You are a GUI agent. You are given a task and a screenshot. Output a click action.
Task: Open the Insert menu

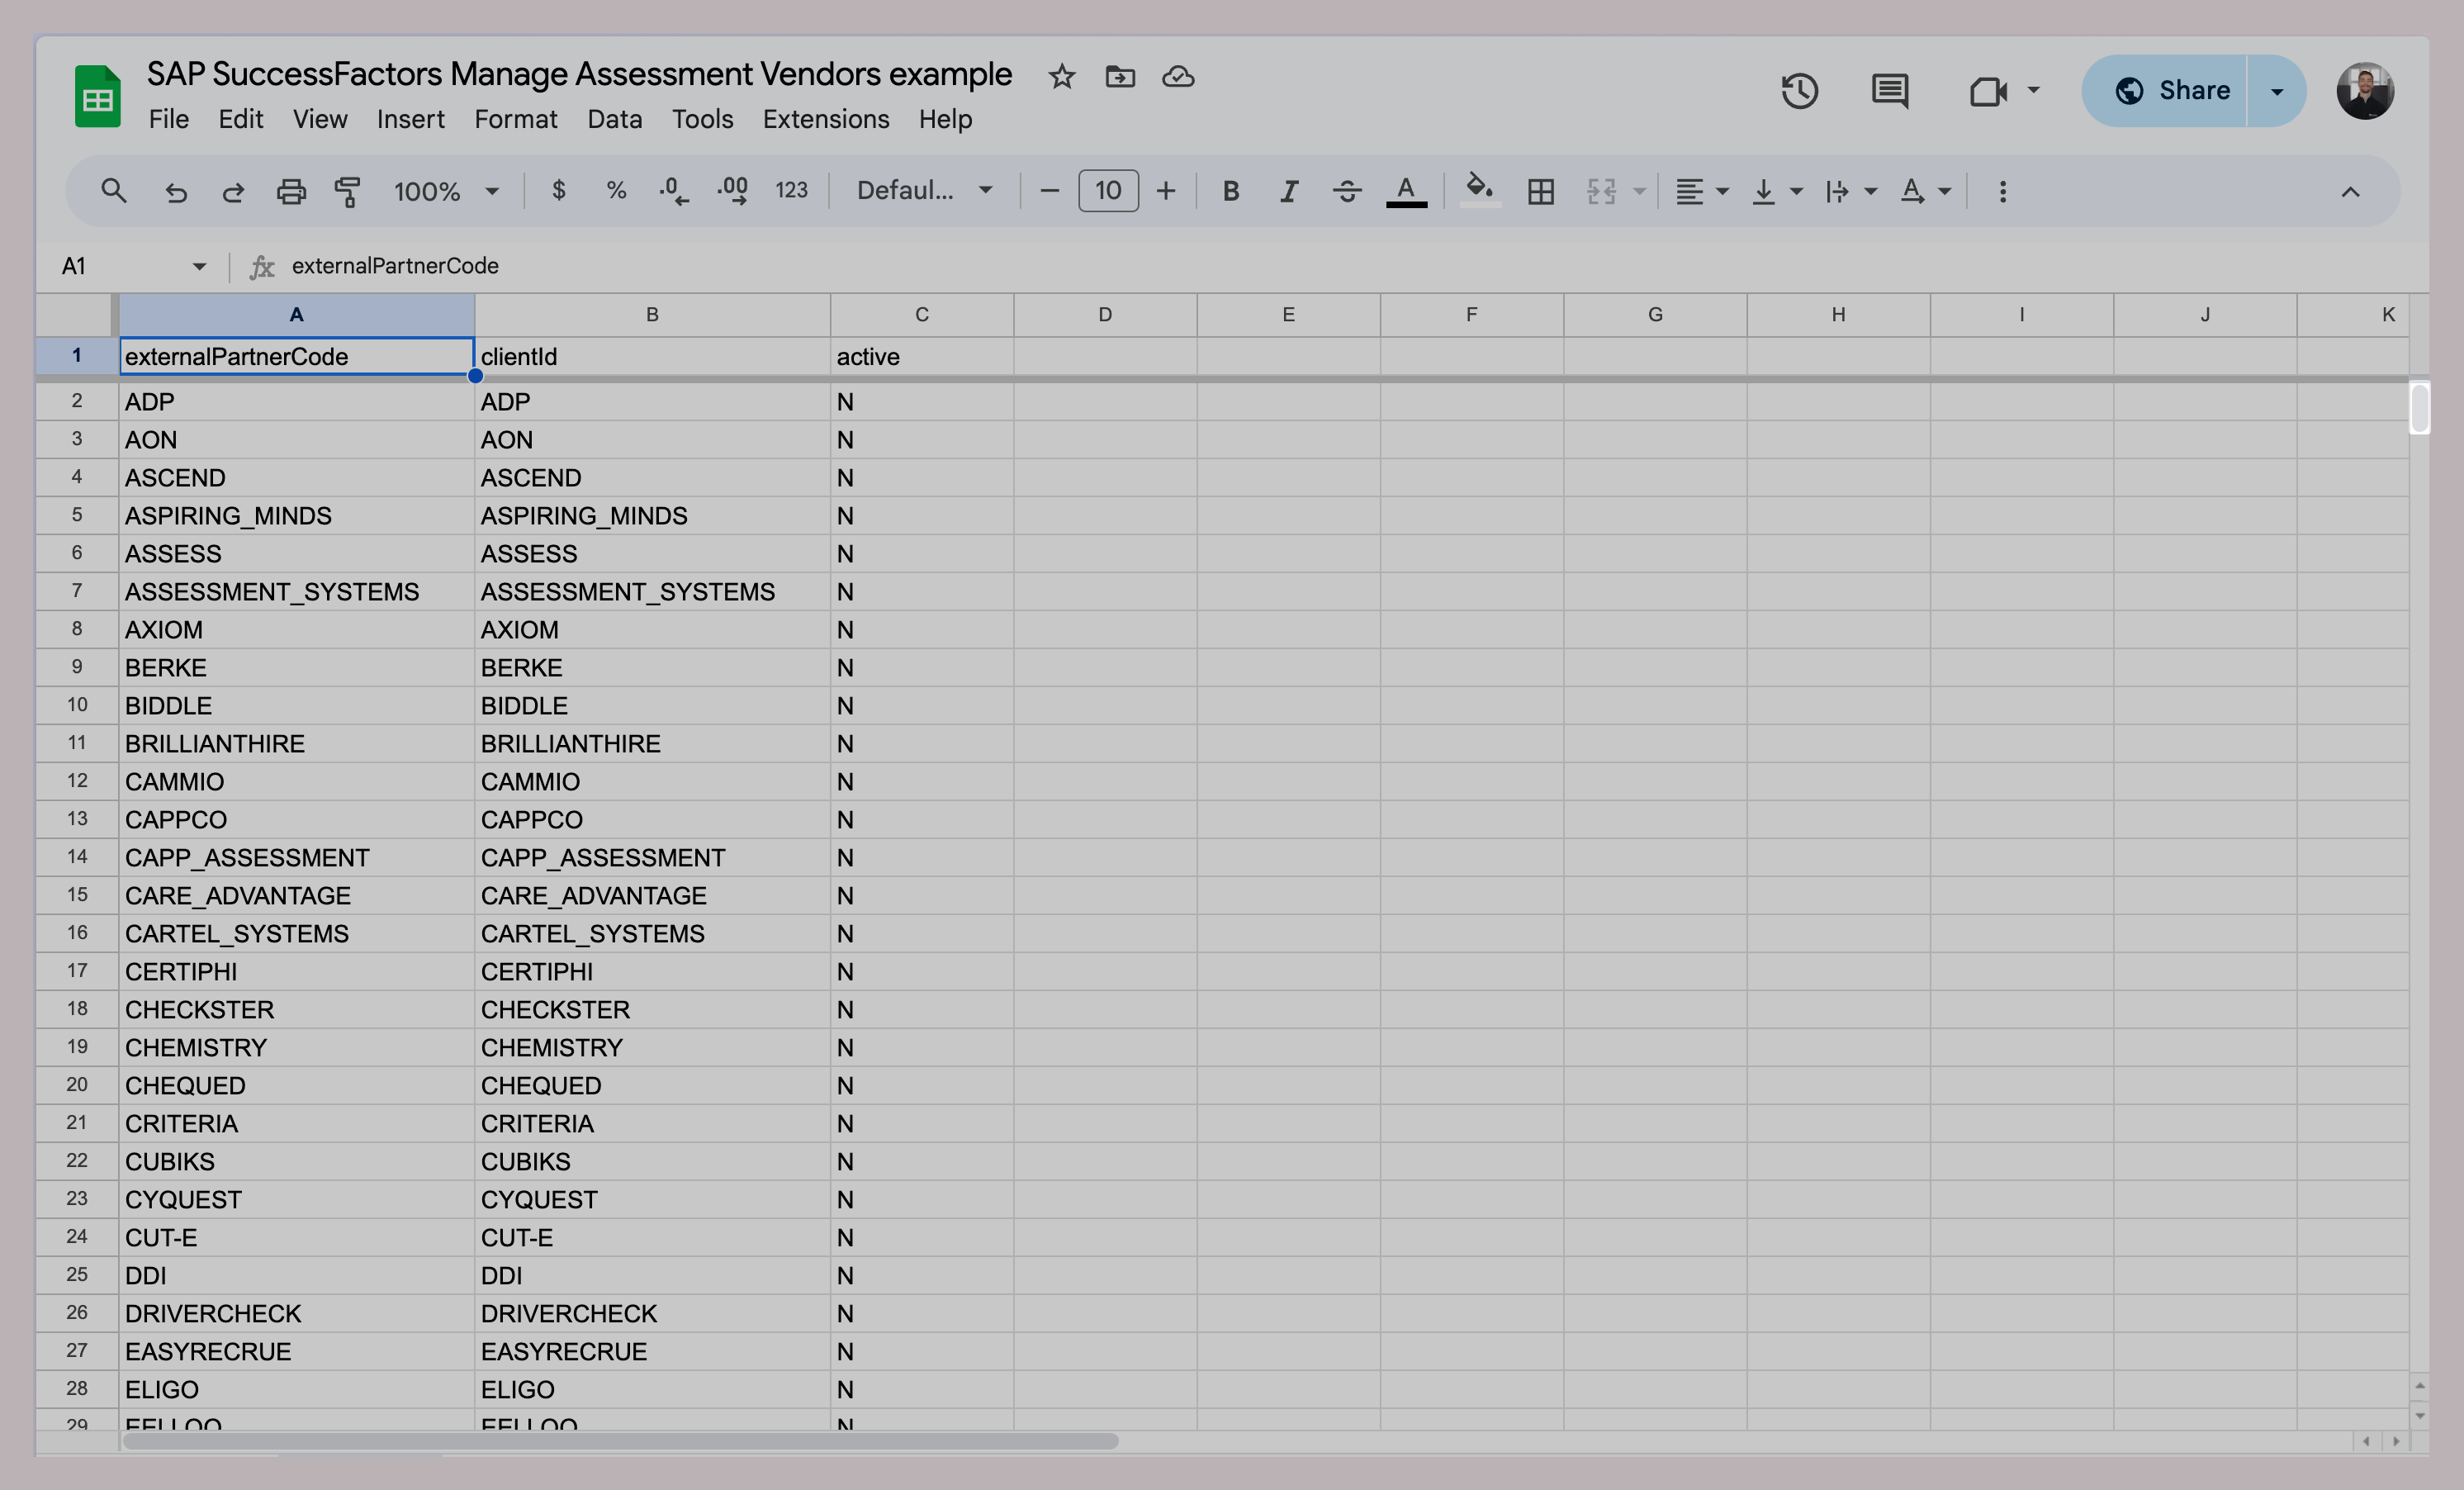click(410, 119)
